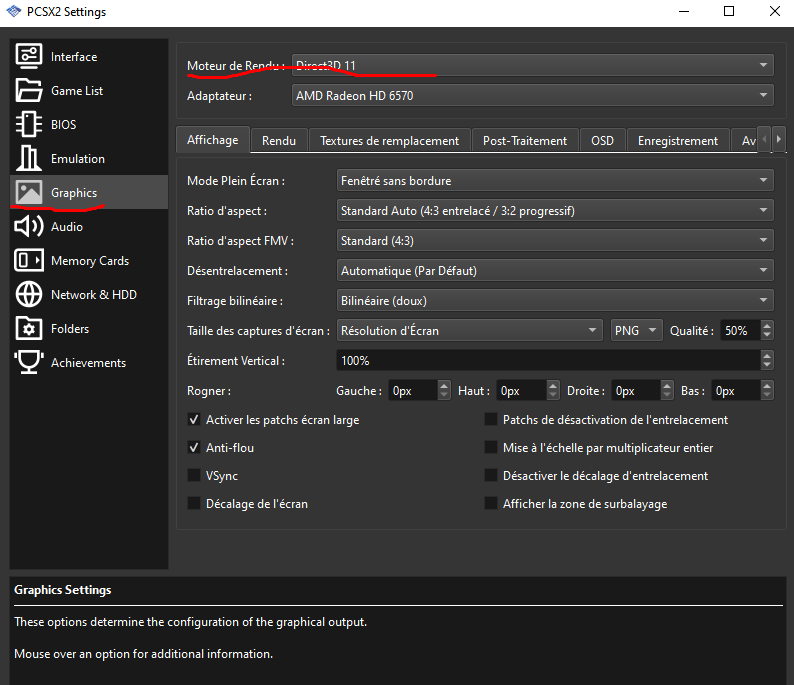
Task: Maximize the PCSX2 Settings window
Action: click(729, 11)
